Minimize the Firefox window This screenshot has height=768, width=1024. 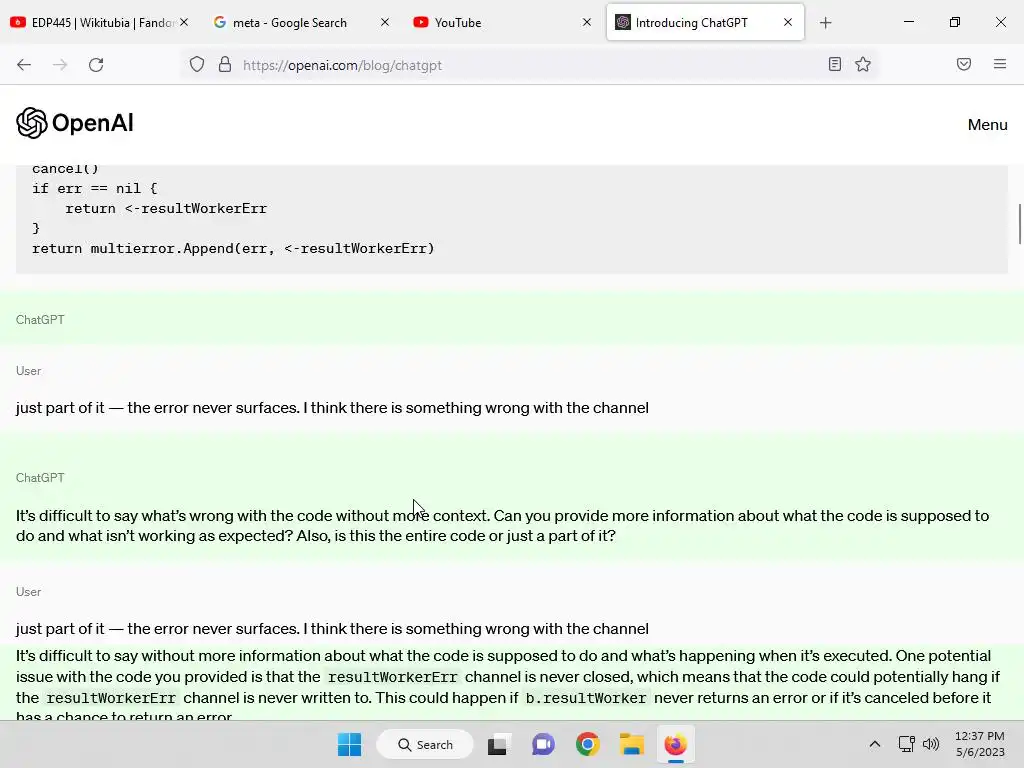tap(908, 22)
